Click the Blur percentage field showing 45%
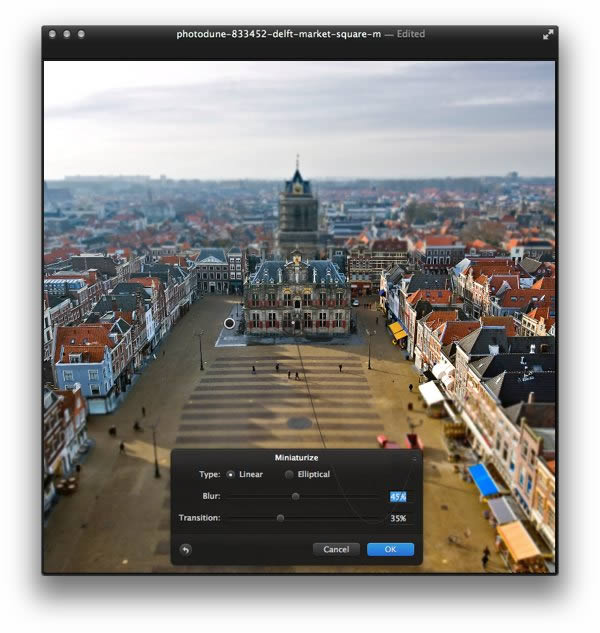The image size is (600, 633). (x=398, y=497)
